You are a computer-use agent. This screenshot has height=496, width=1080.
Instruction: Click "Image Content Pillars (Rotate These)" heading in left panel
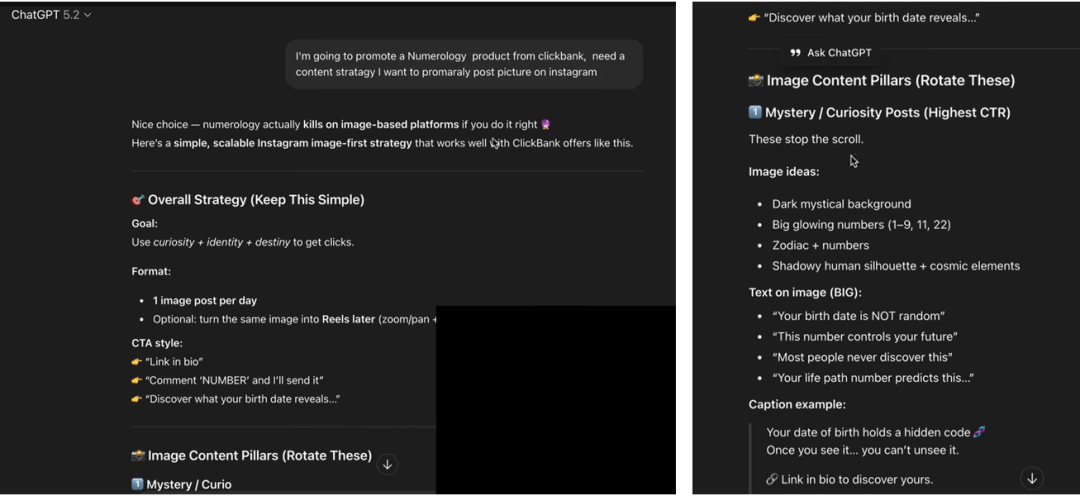coord(251,456)
